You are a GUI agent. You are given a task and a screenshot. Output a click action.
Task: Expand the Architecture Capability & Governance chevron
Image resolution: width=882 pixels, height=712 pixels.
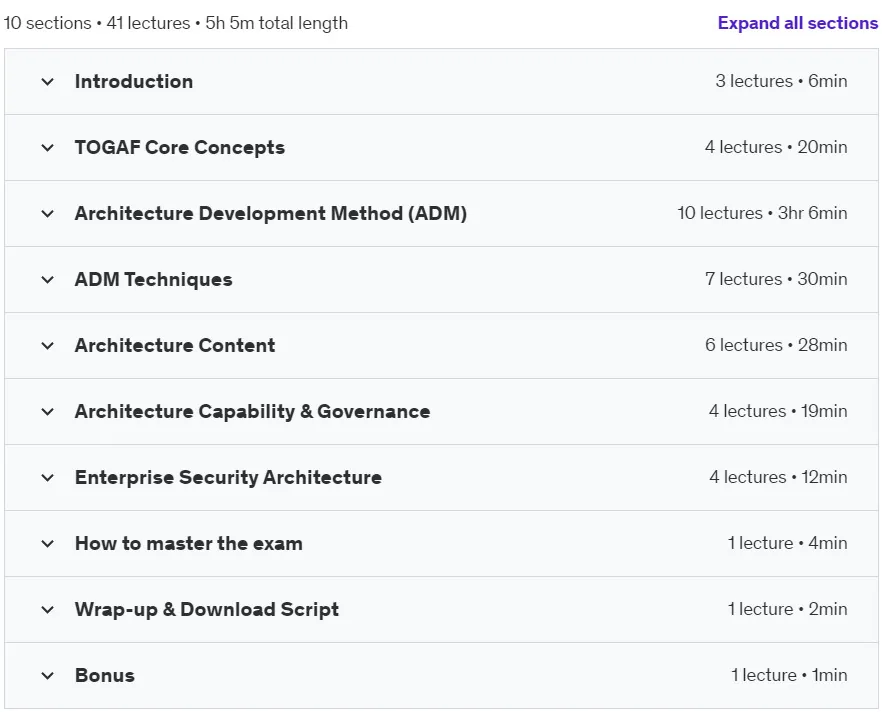pyautogui.click(x=48, y=412)
